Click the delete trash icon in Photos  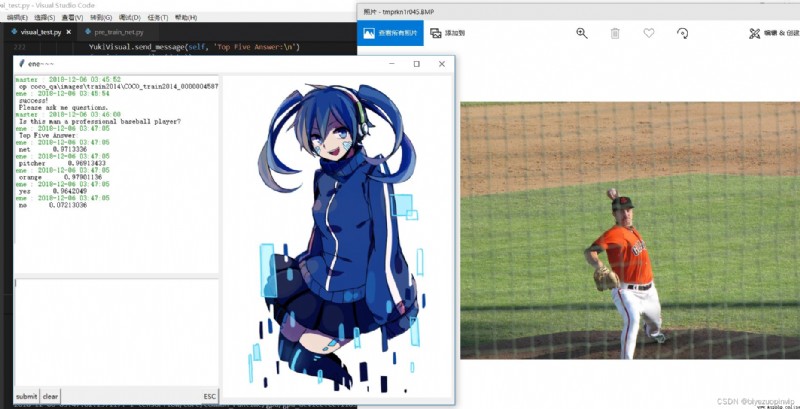pyautogui.click(x=615, y=33)
